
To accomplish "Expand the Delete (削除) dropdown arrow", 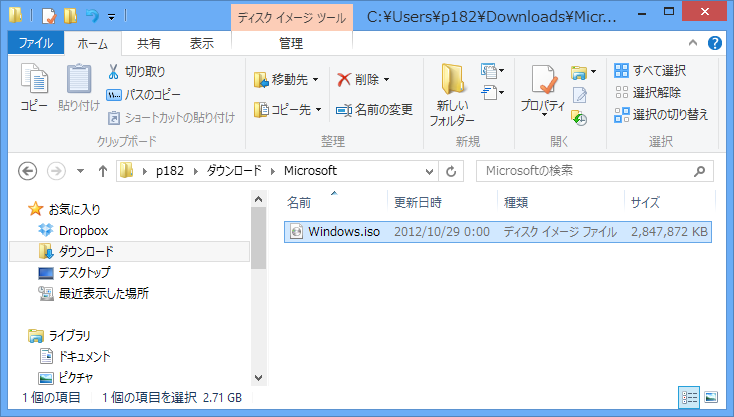I will point(387,80).
